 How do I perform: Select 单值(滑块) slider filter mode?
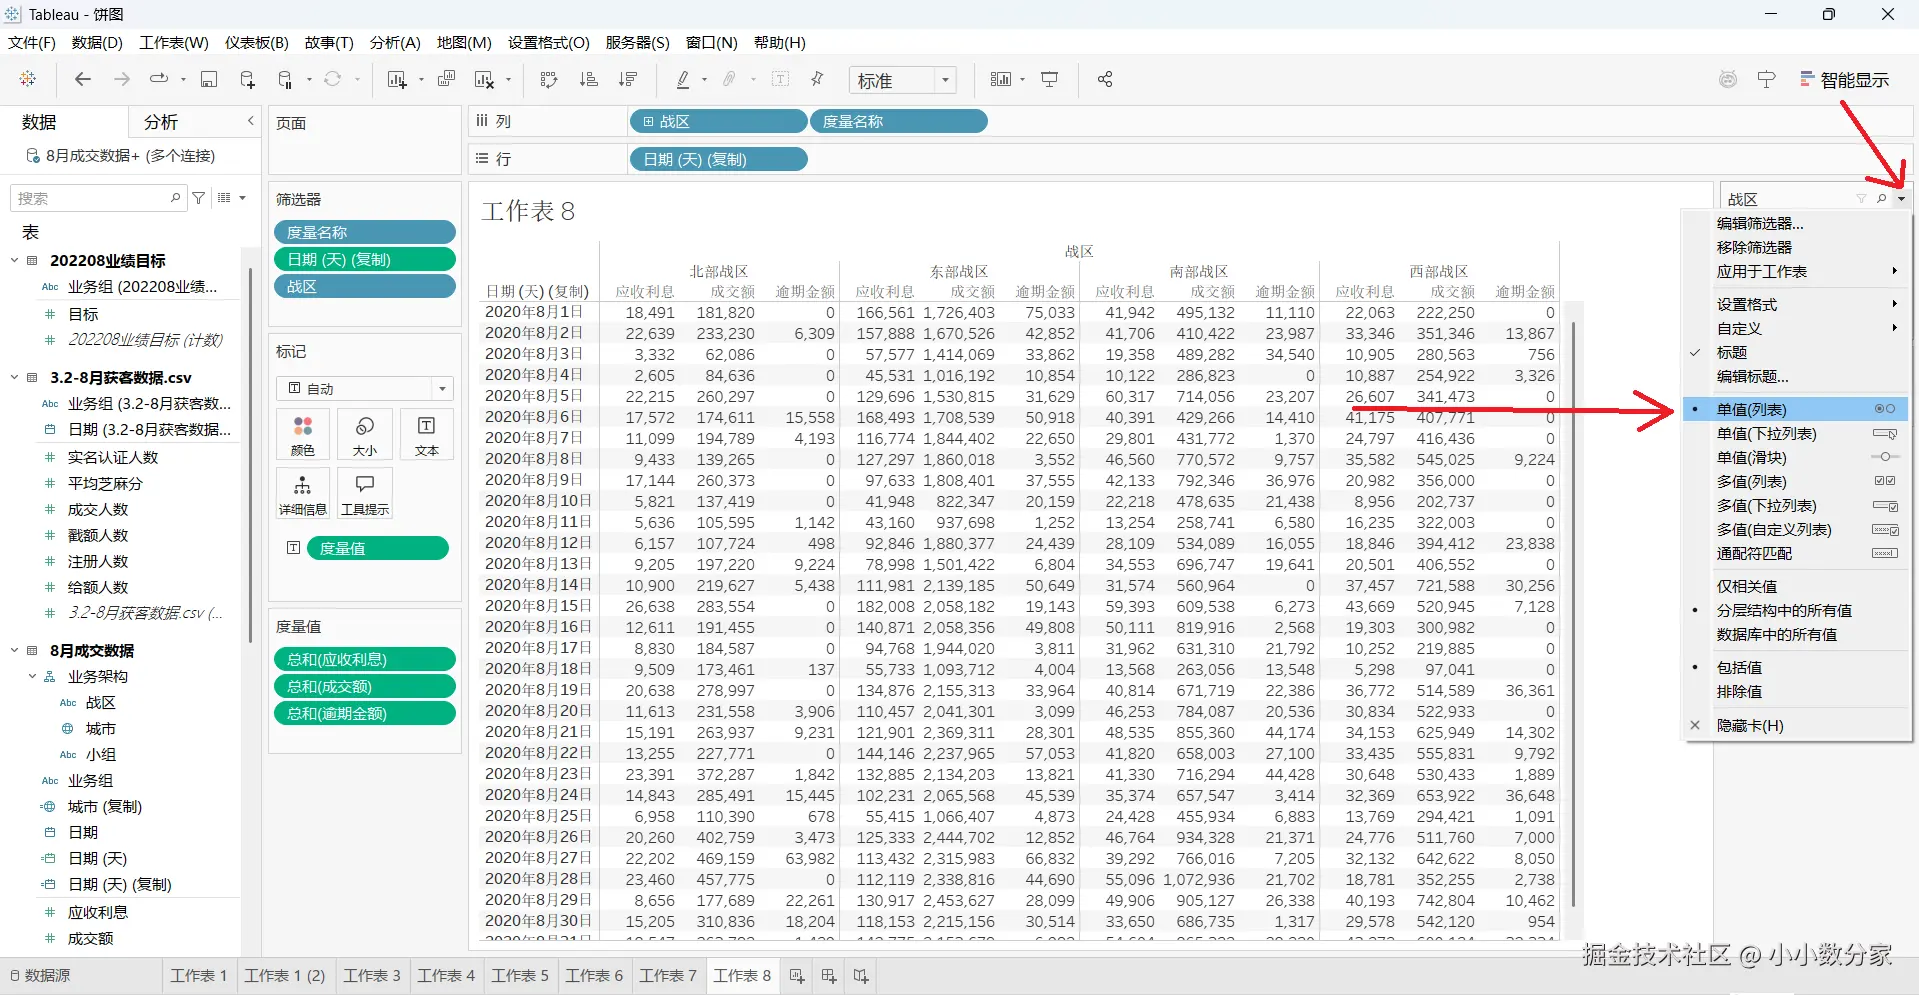tap(1796, 457)
